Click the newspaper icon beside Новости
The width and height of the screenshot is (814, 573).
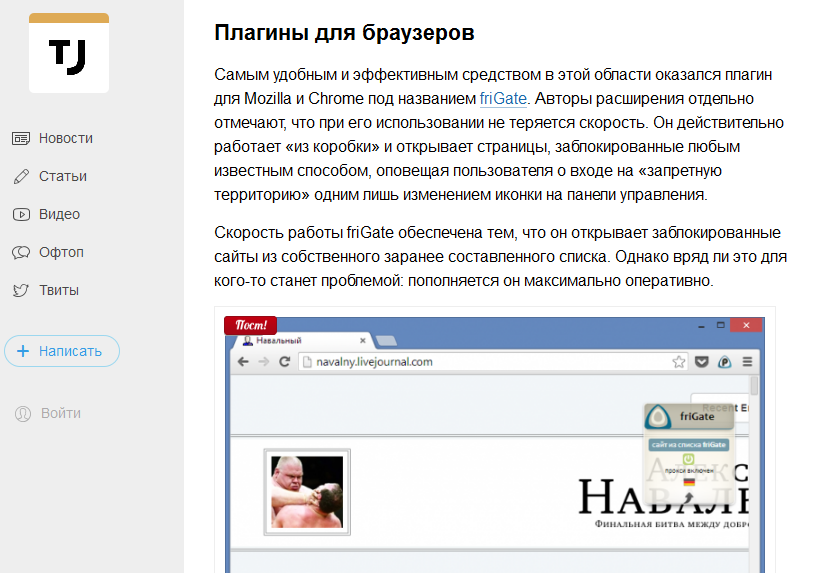(21, 139)
